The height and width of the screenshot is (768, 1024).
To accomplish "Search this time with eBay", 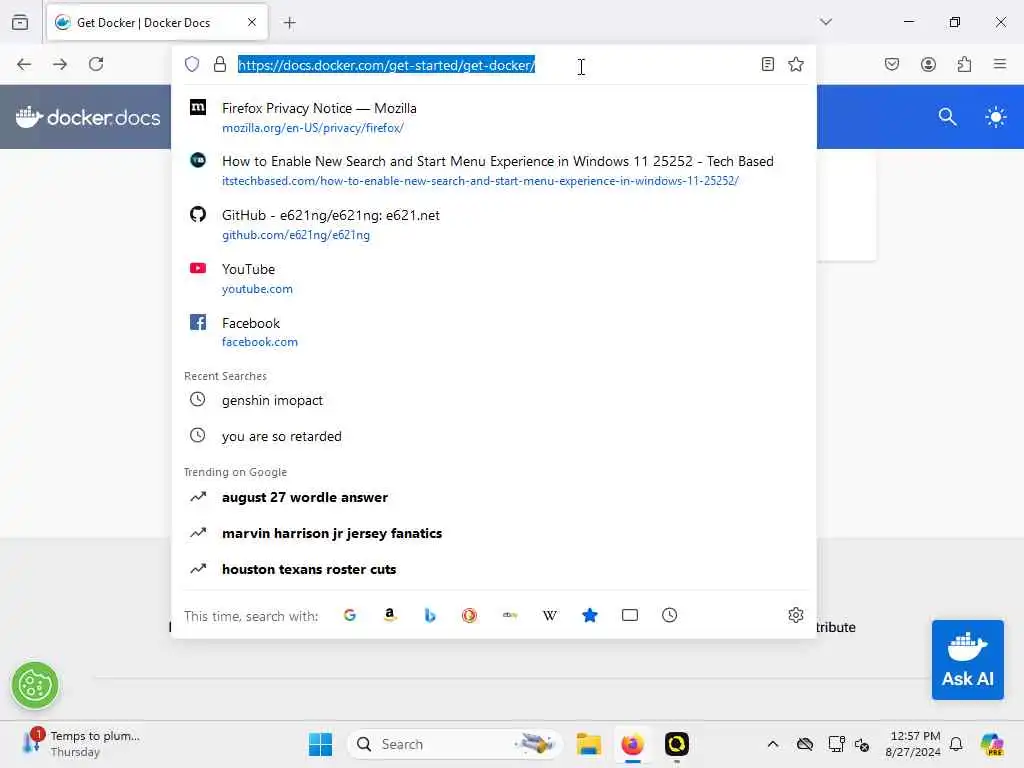I will [x=510, y=615].
